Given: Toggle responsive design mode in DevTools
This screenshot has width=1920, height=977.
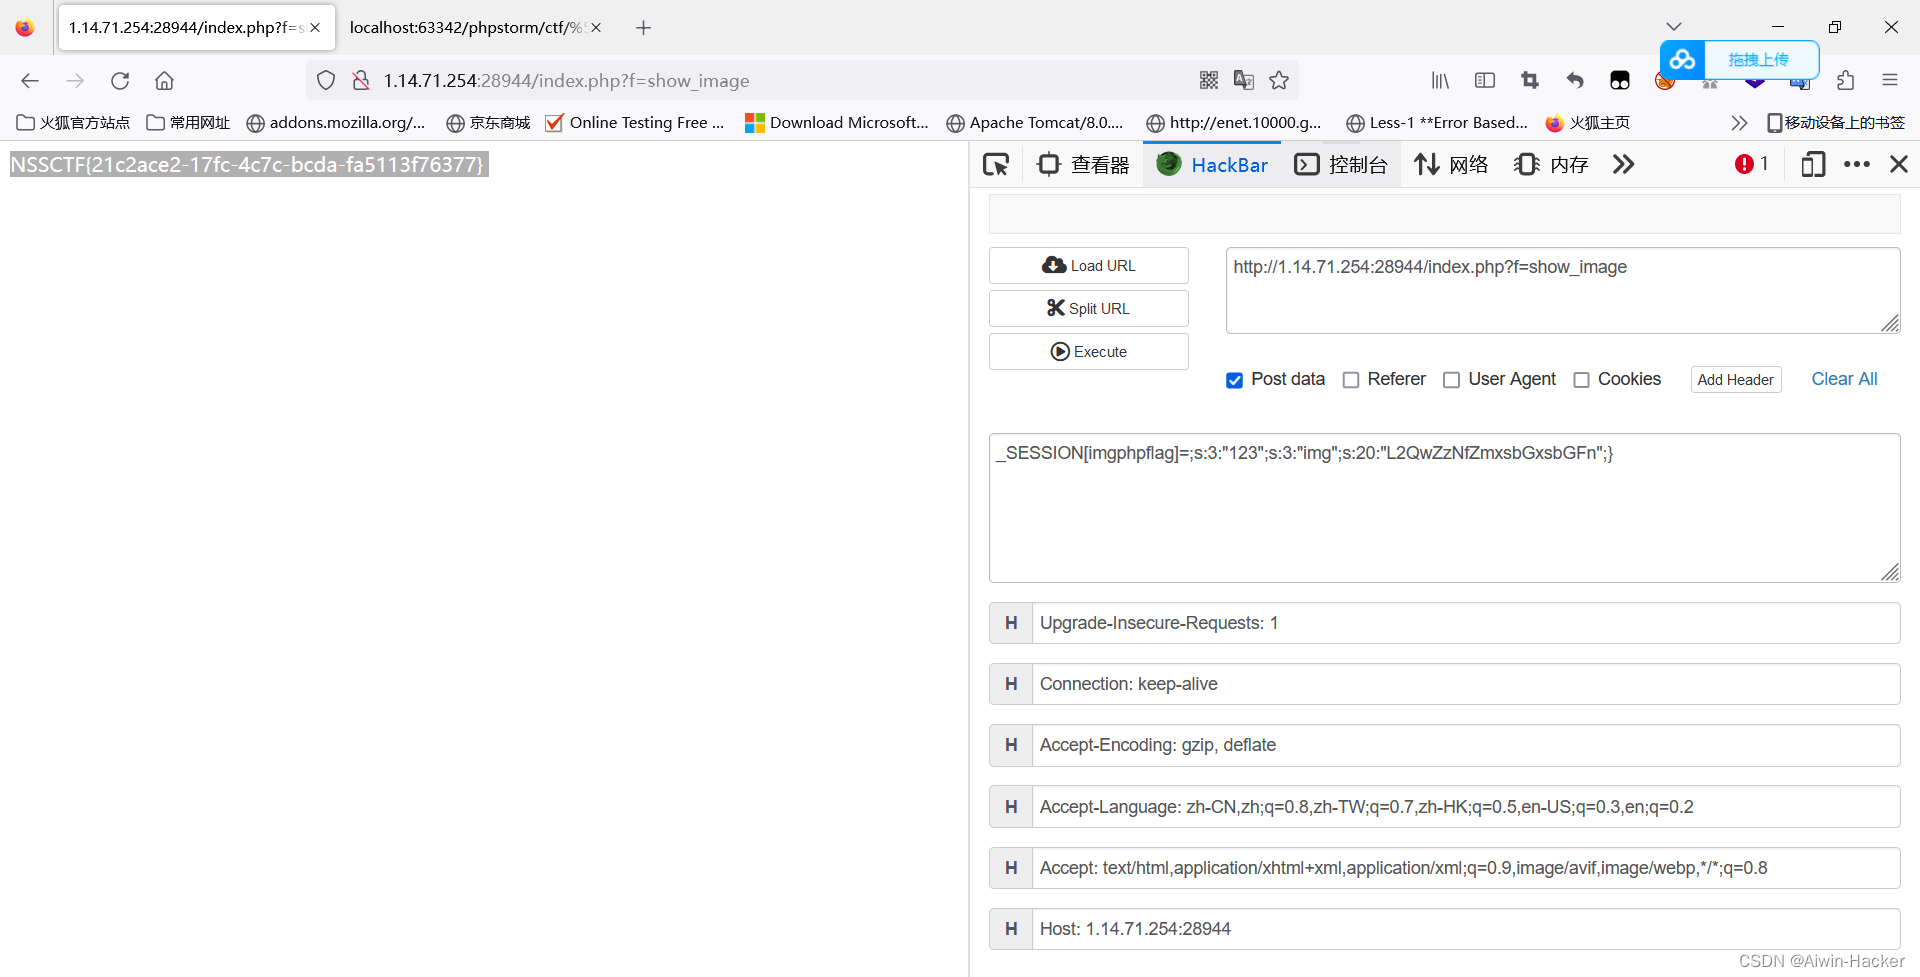Looking at the screenshot, I should [1812, 164].
